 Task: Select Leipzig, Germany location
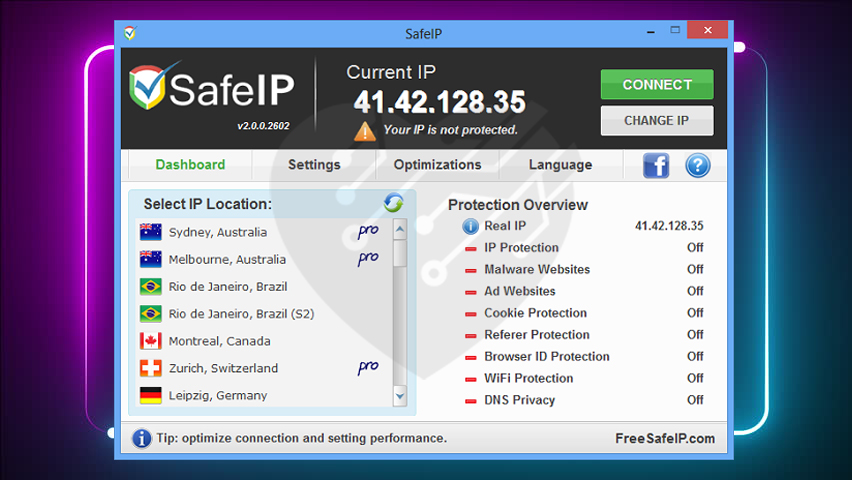[264, 395]
